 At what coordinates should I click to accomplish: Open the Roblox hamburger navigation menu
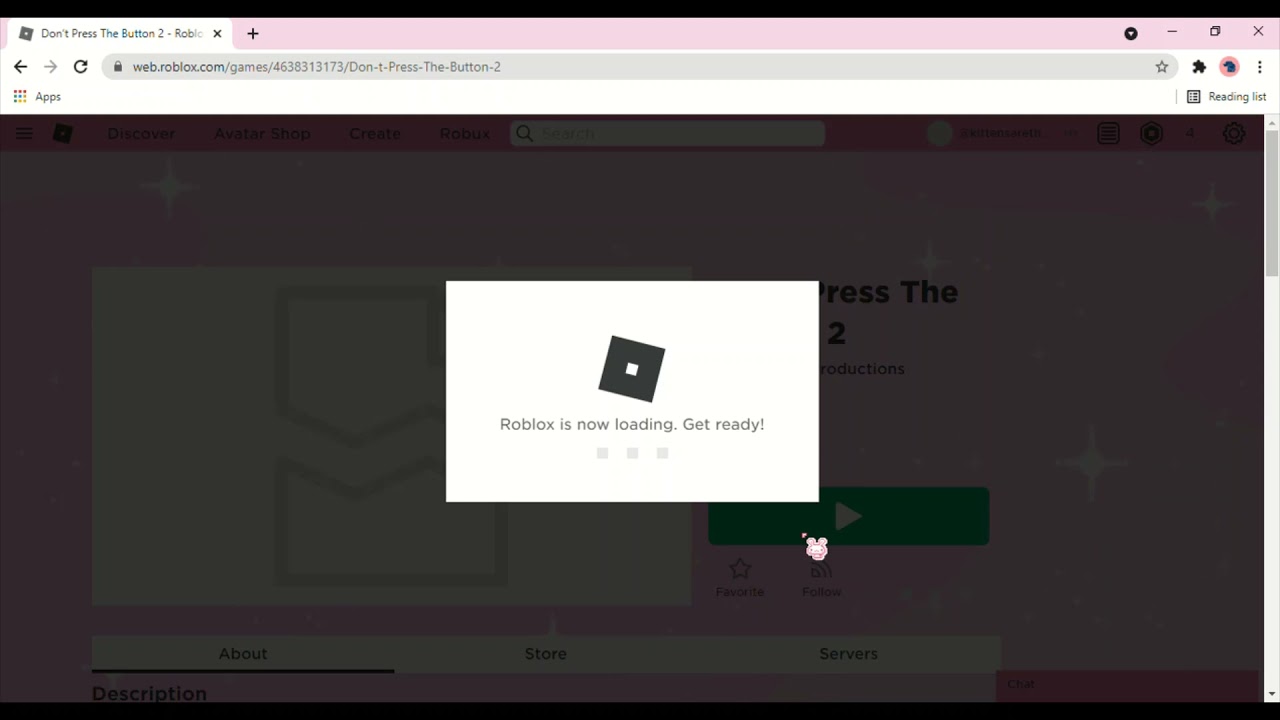(x=24, y=133)
